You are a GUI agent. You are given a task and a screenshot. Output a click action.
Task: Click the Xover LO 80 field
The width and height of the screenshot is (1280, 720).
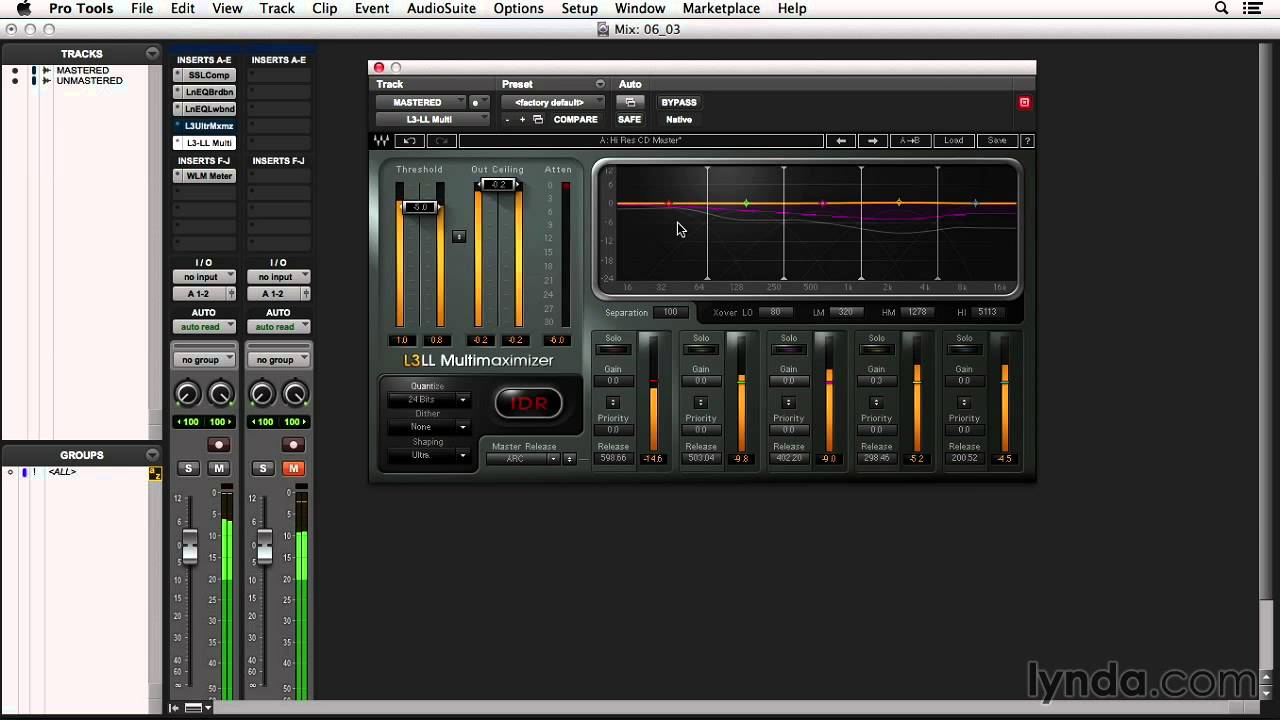(775, 312)
